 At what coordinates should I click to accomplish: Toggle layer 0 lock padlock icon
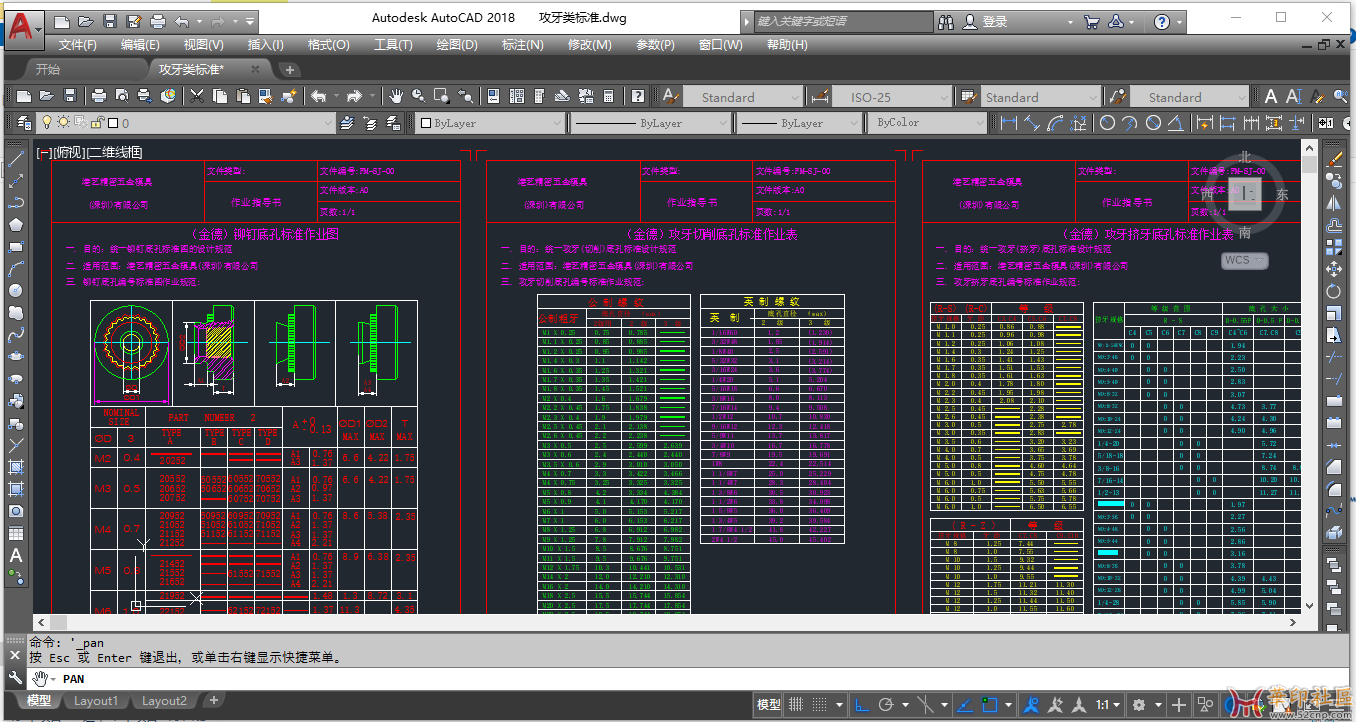click(x=97, y=122)
